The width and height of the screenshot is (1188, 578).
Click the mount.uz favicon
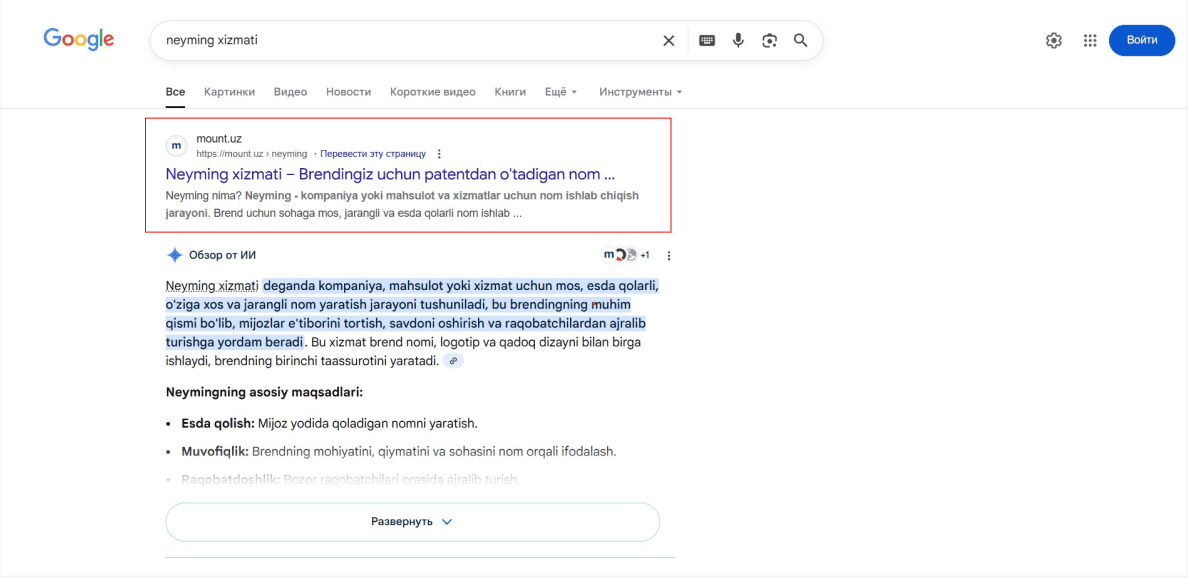[x=176, y=145]
